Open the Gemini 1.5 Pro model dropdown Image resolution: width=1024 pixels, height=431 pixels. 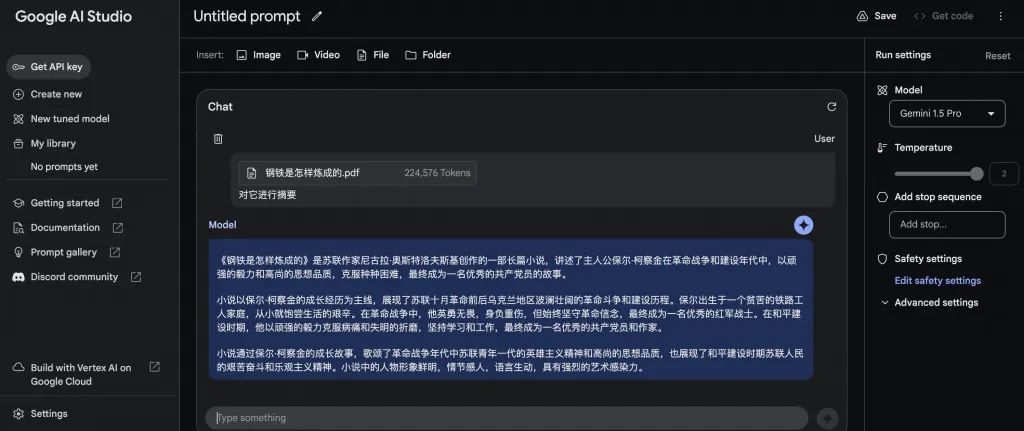pyautogui.click(x=946, y=114)
